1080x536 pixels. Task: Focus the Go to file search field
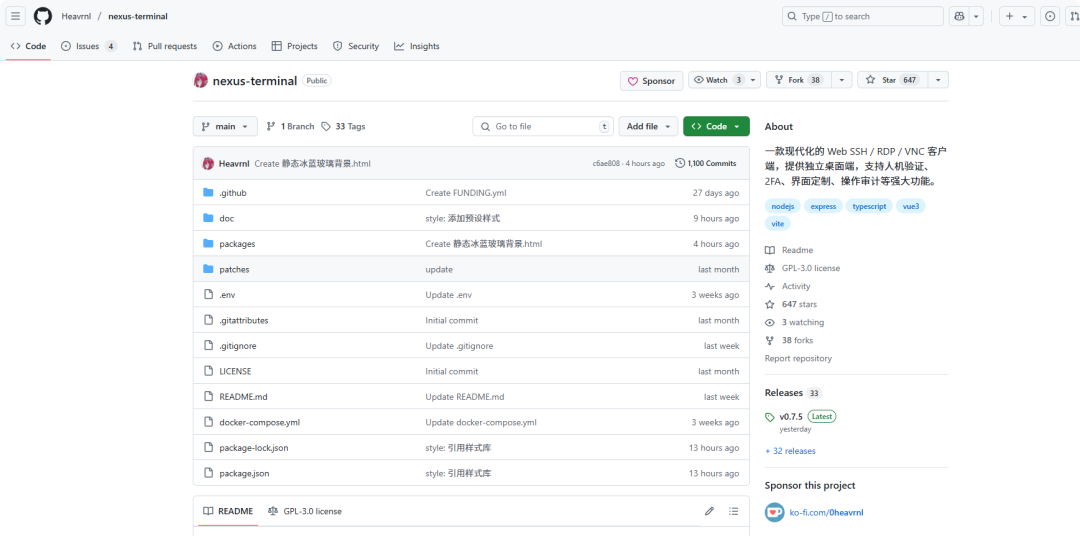click(543, 127)
